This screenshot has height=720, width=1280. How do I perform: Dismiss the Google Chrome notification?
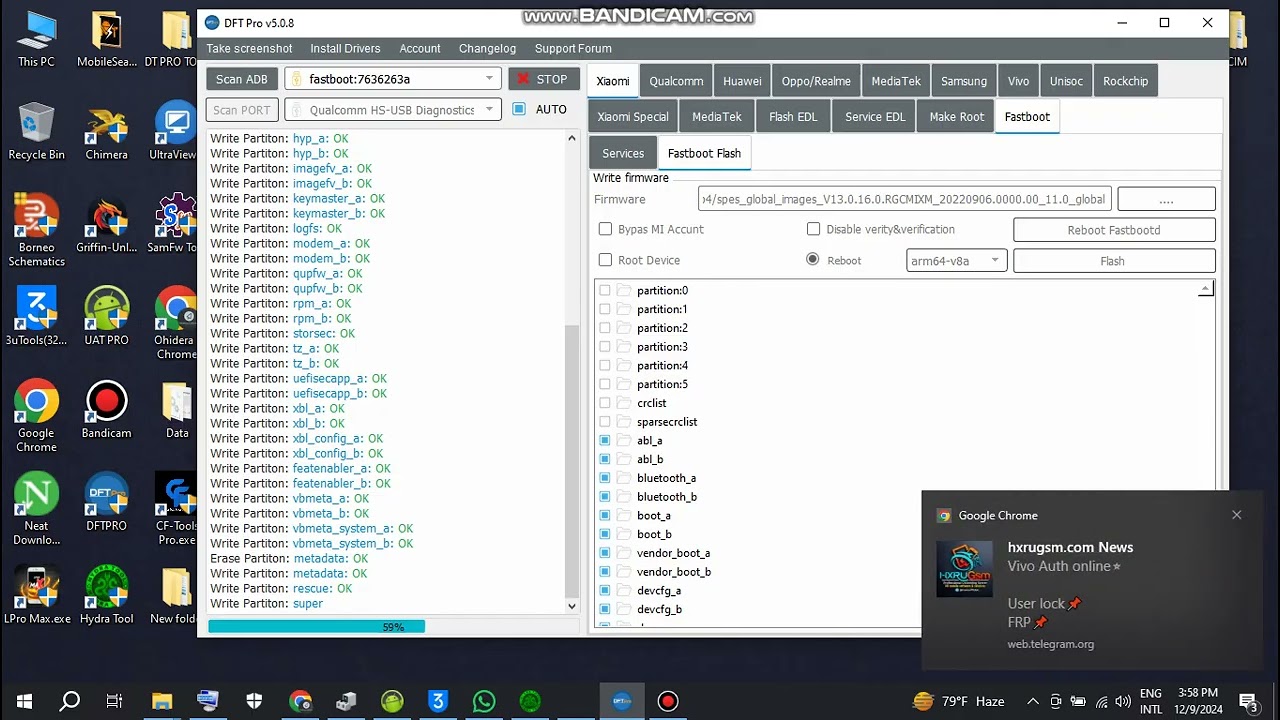point(1237,515)
